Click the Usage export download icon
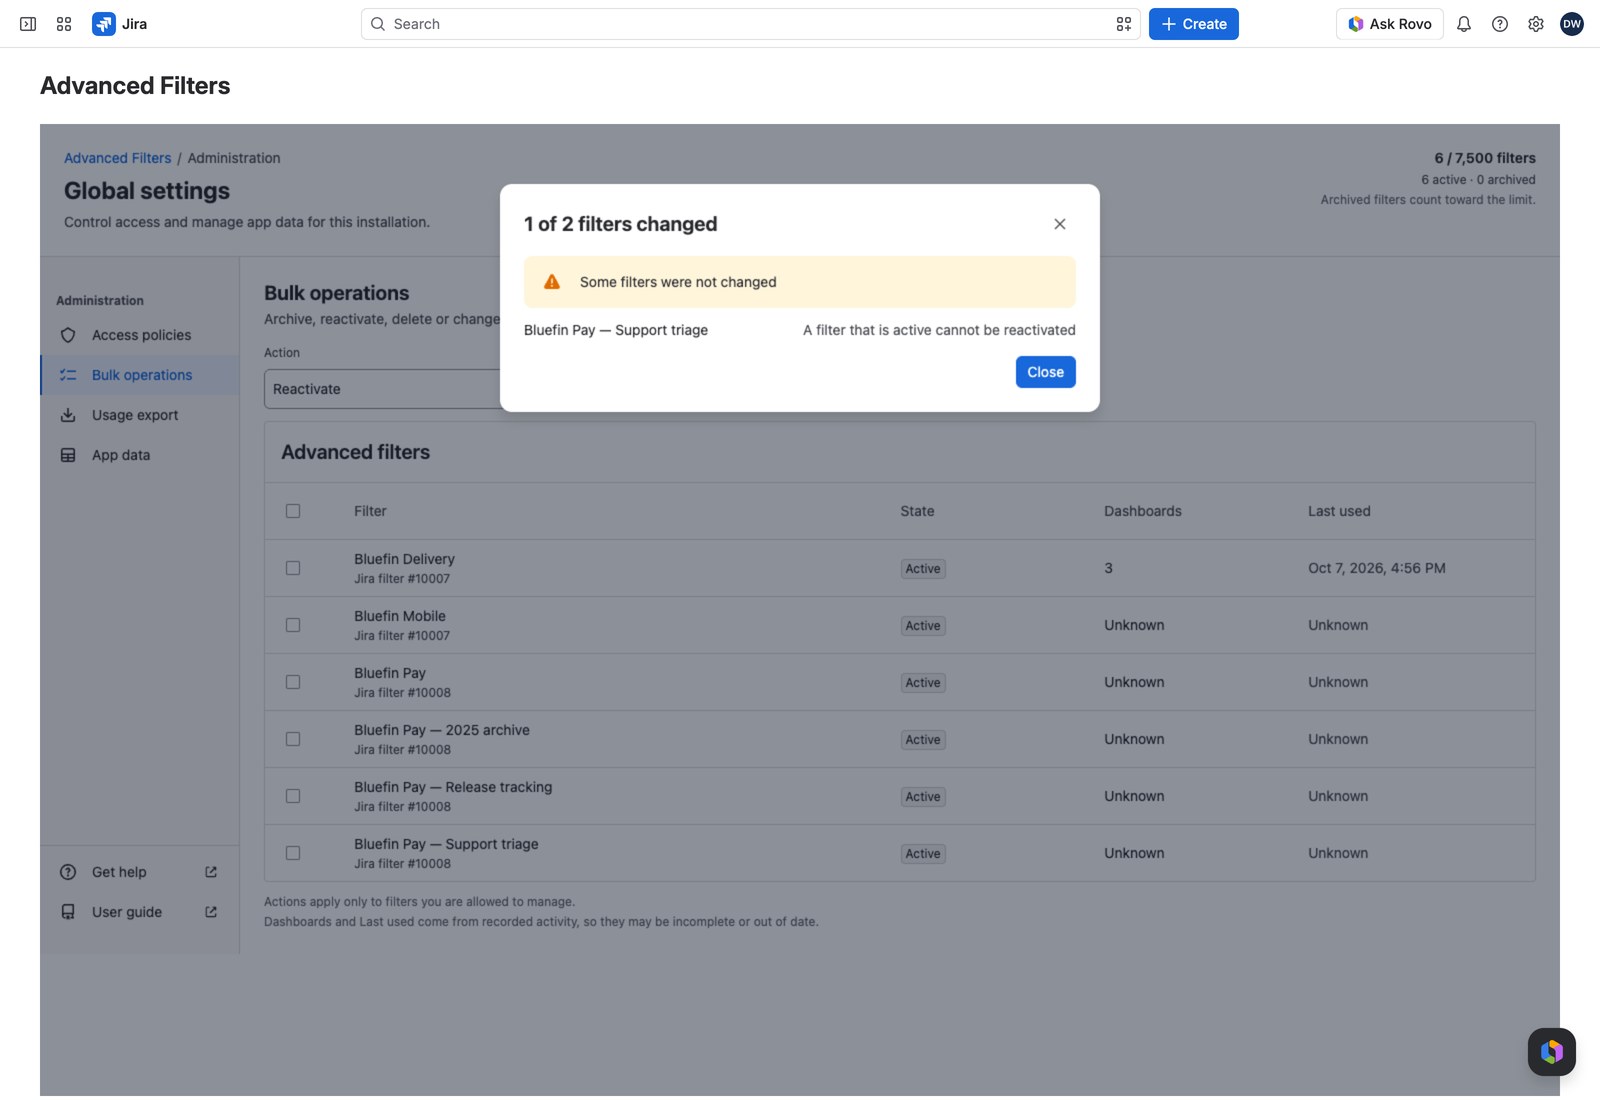 68,415
